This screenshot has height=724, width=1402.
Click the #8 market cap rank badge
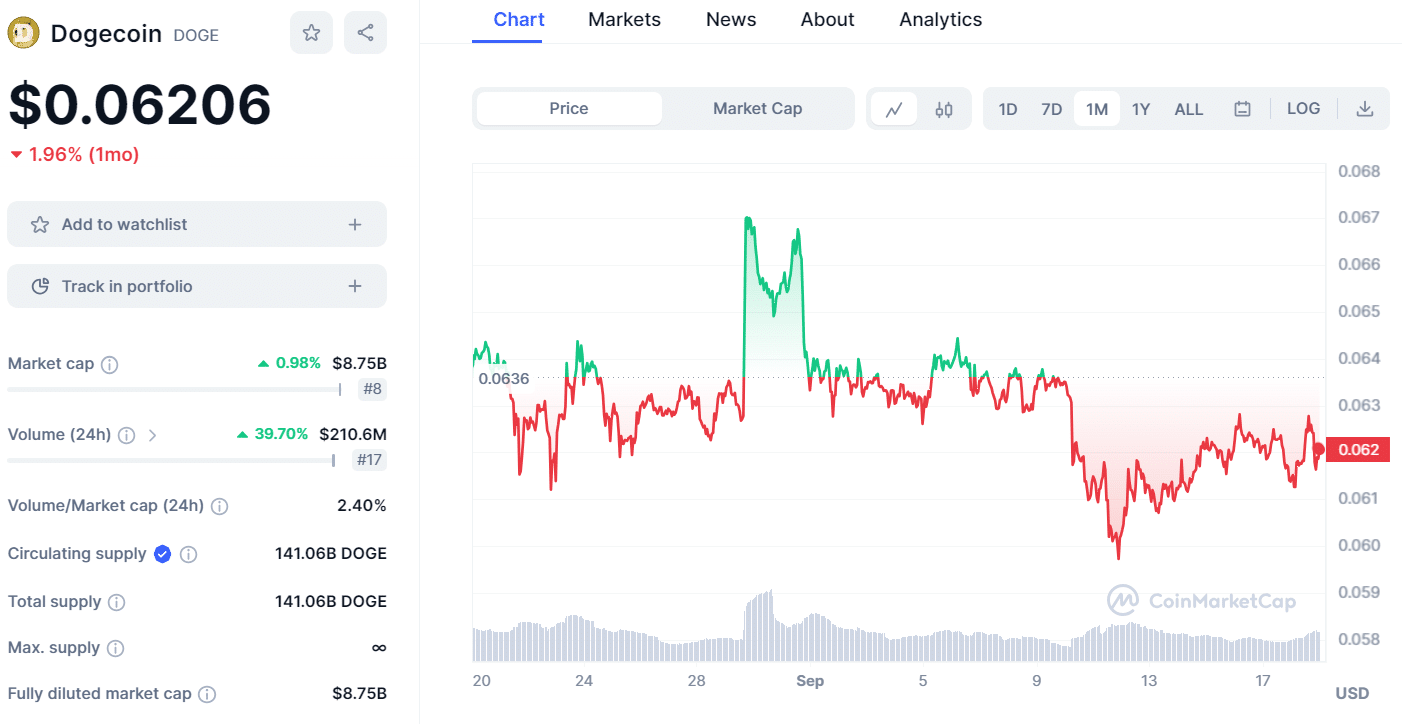[x=372, y=389]
